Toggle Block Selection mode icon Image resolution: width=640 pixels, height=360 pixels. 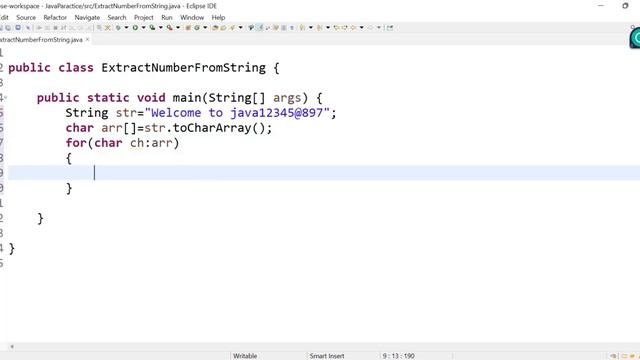pyautogui.click(x=284, y=28)
